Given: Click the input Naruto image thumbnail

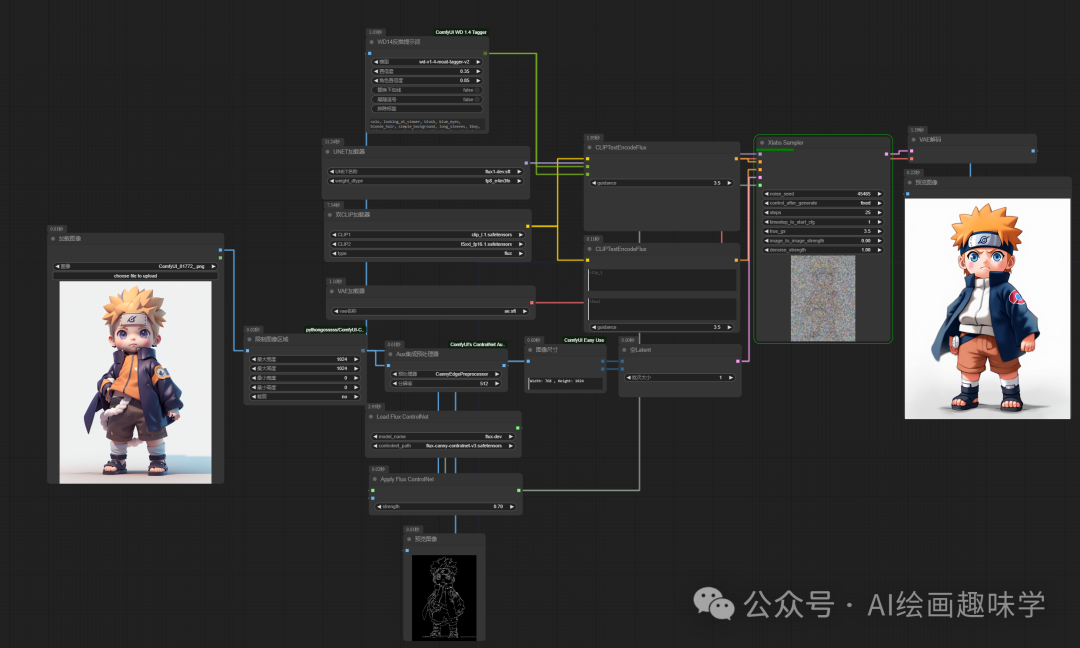Looking at the screenshot, I should click(136, 382).
